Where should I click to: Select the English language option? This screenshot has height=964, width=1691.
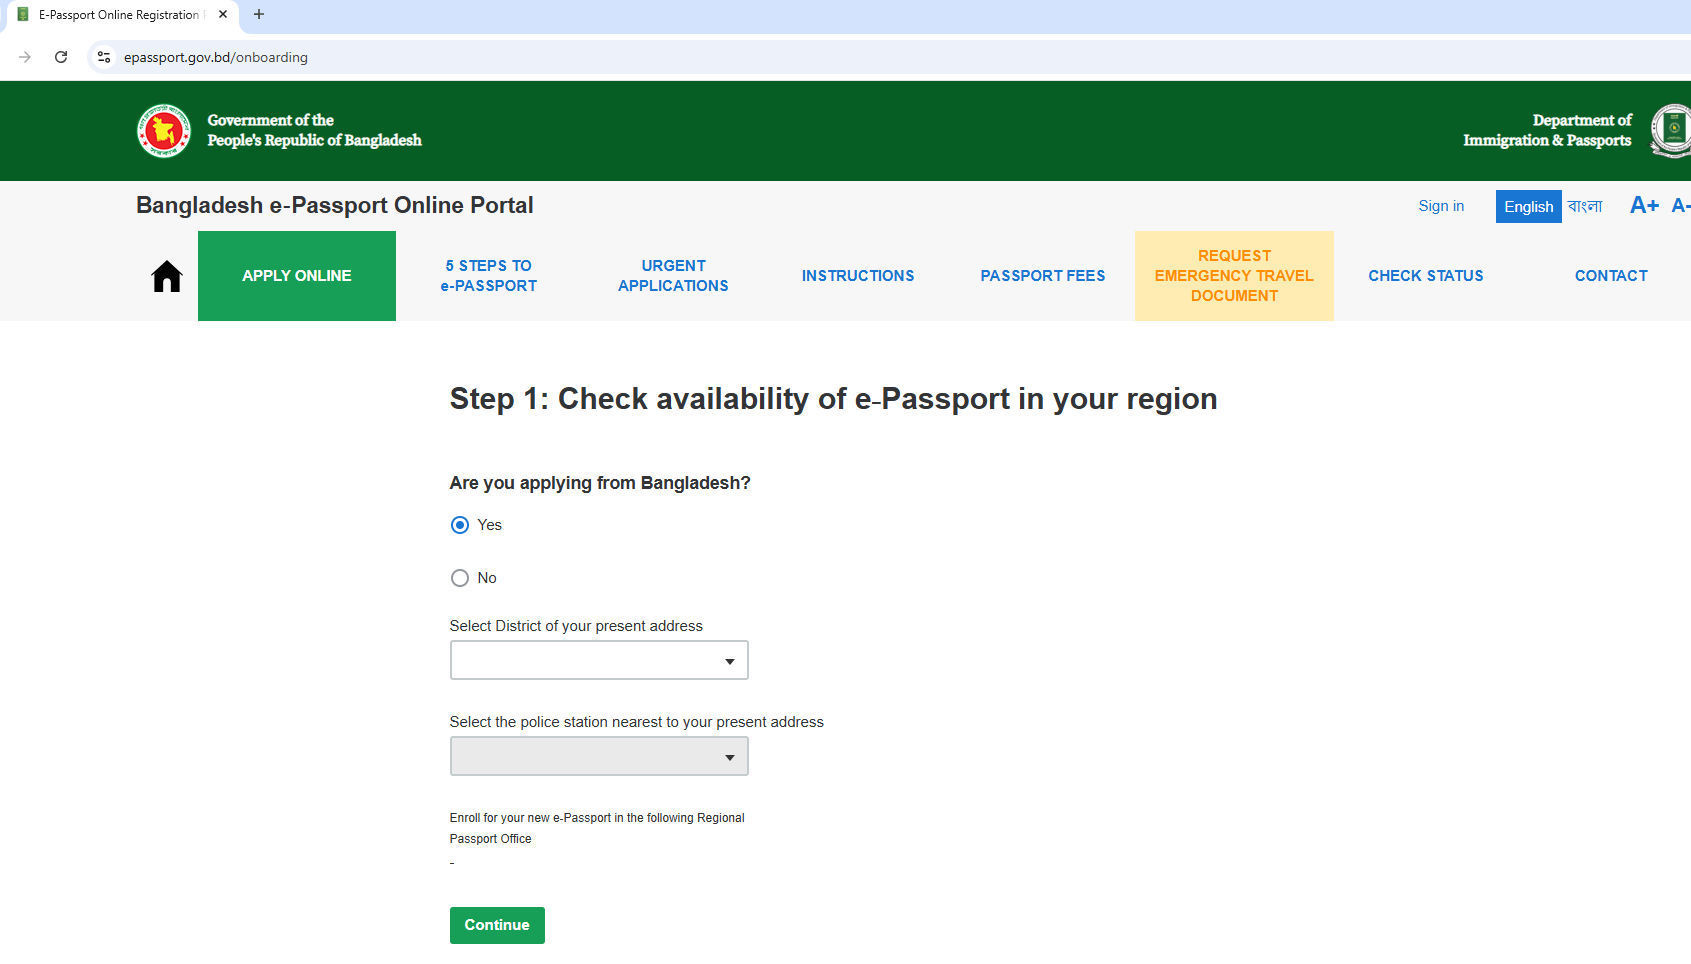1528,206
